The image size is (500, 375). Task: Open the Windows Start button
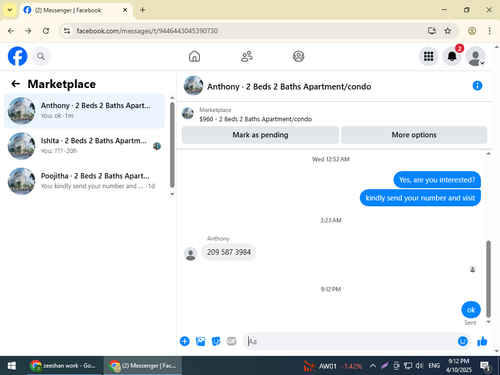pos(11,366)
